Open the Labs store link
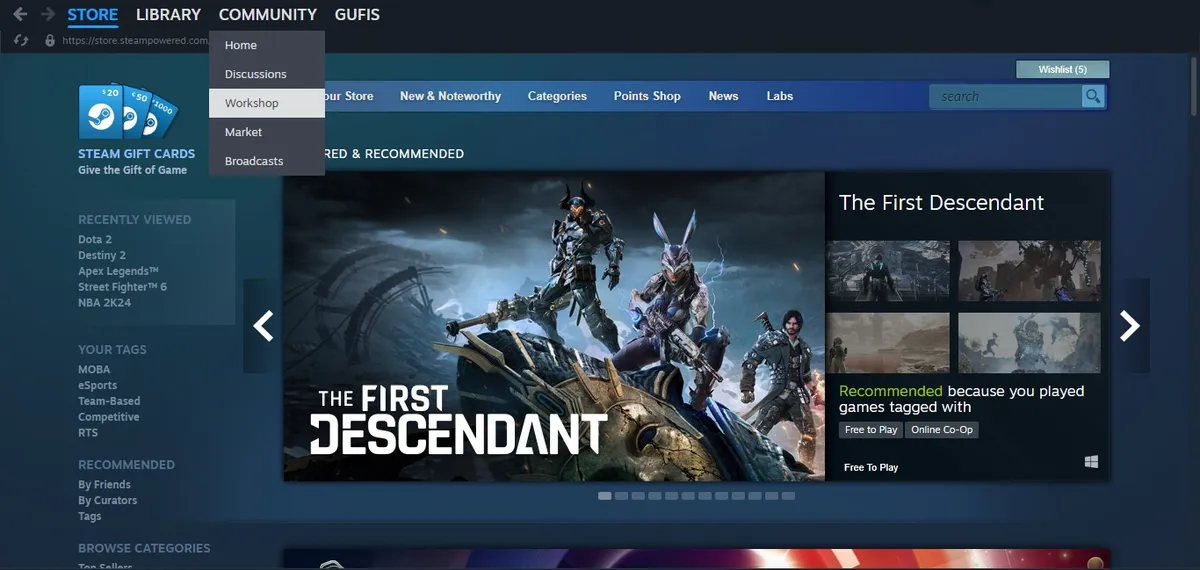This screenshot has height=570, width=1200. pyautogui.click(x=780, y=96)
